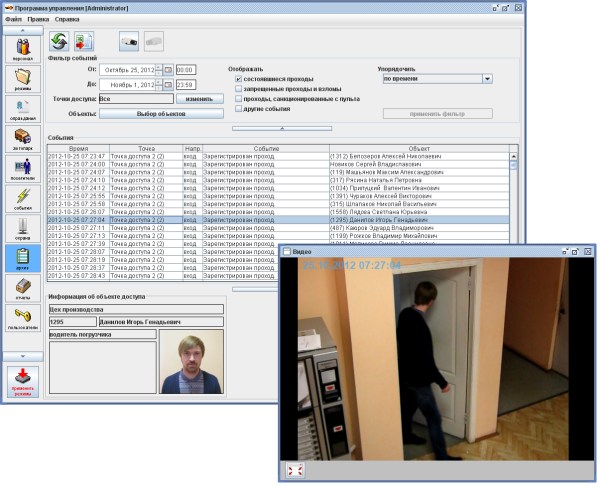Click the green refresh arrows toolbar icon
Screen dimensions: 600x486
(60, 41)
